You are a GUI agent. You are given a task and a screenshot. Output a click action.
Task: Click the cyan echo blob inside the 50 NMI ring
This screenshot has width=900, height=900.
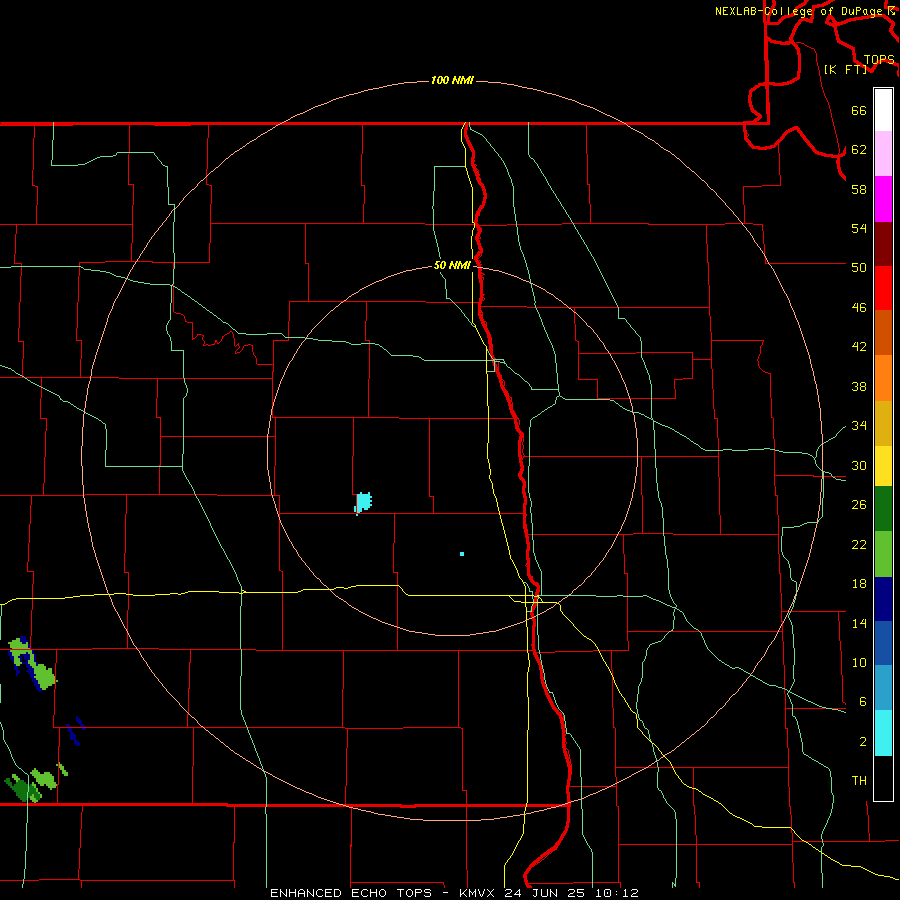363,502
